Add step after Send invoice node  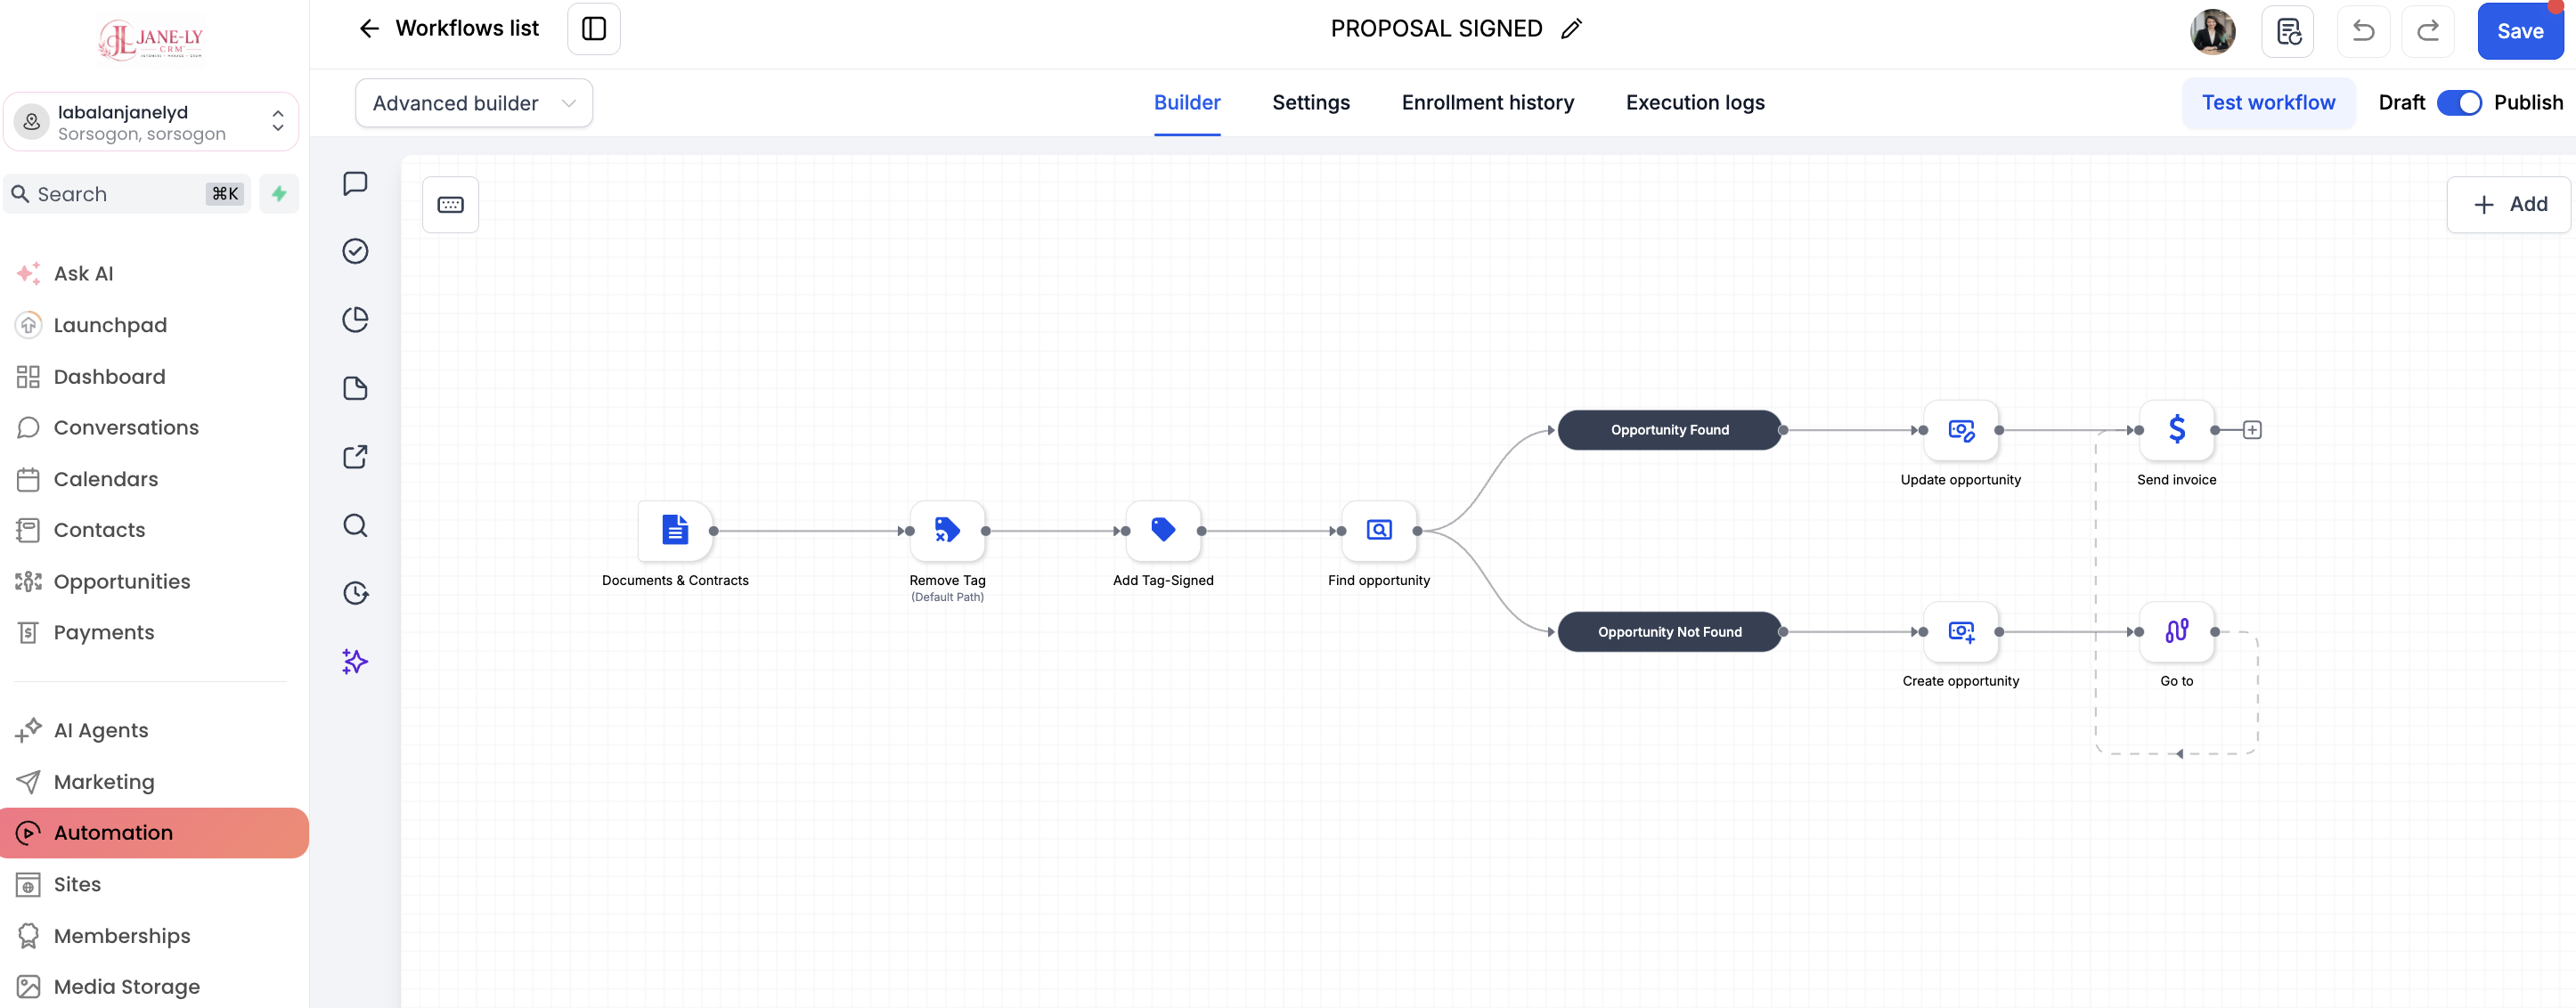click(2252, 430)
